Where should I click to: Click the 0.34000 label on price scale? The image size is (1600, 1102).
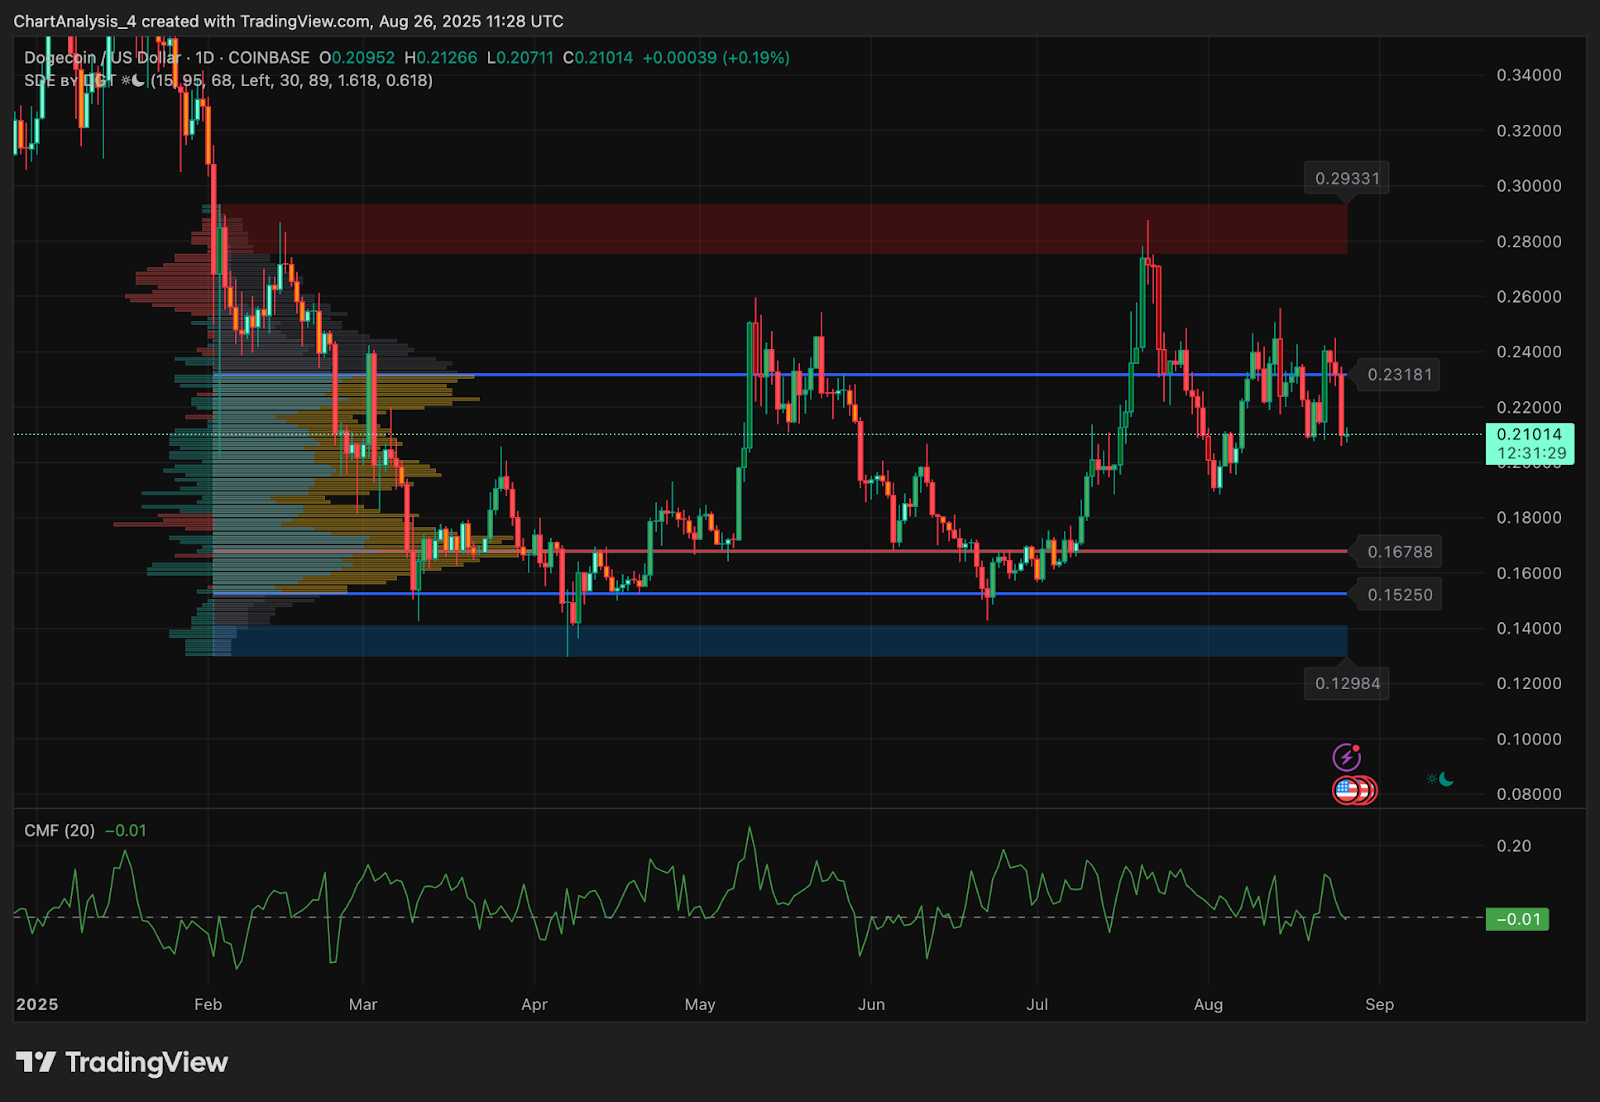click(x=1528, y=75)
